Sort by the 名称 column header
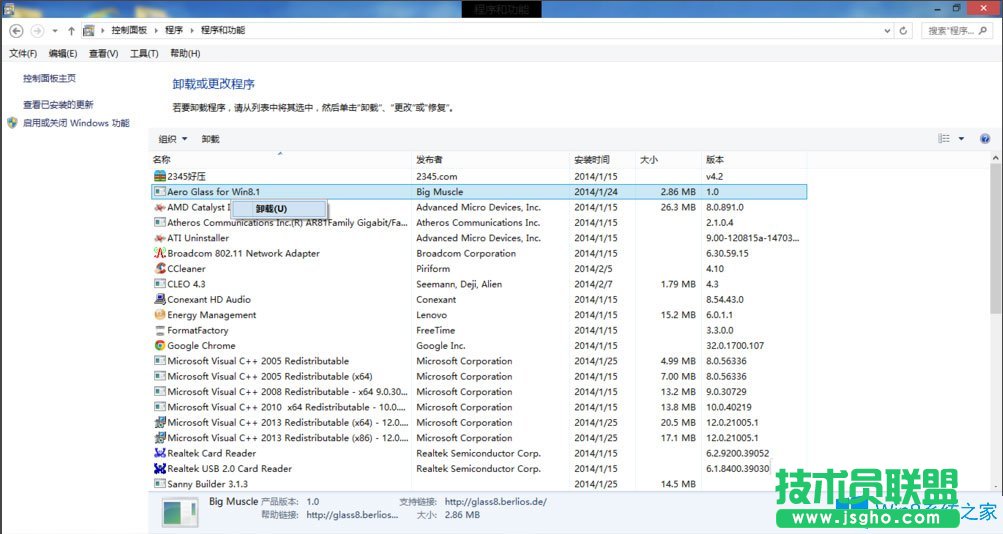 pyautogui.click(x=280, y=159)
